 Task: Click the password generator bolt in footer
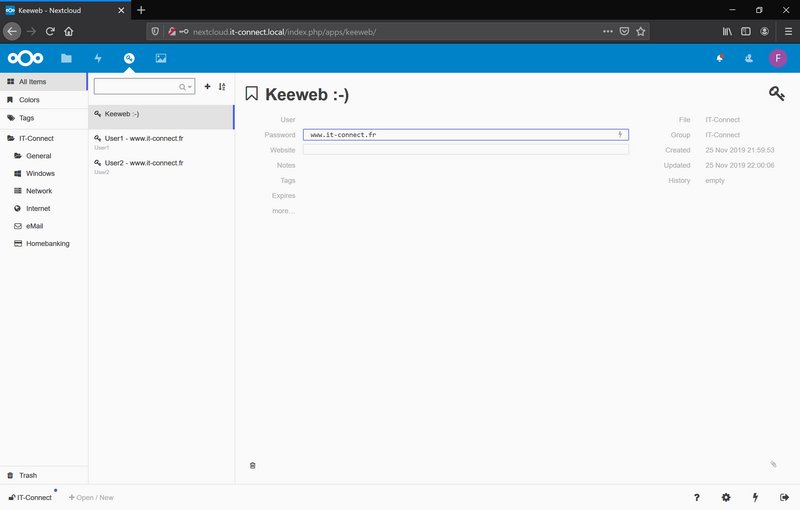pyautogui.click(x=755, y=497)
